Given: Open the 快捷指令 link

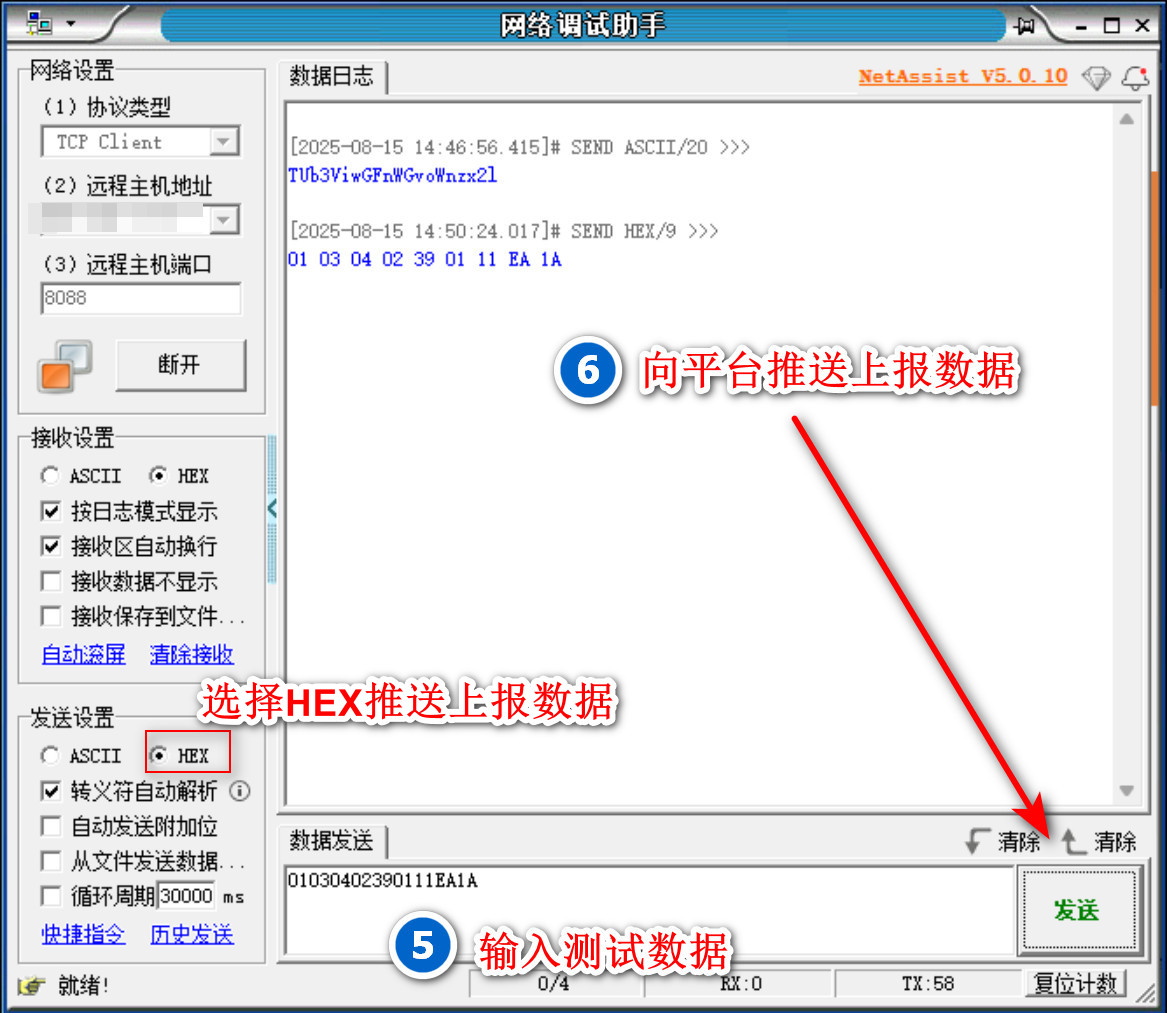Looking at the screenshot, I should click(x=84, y=935).
